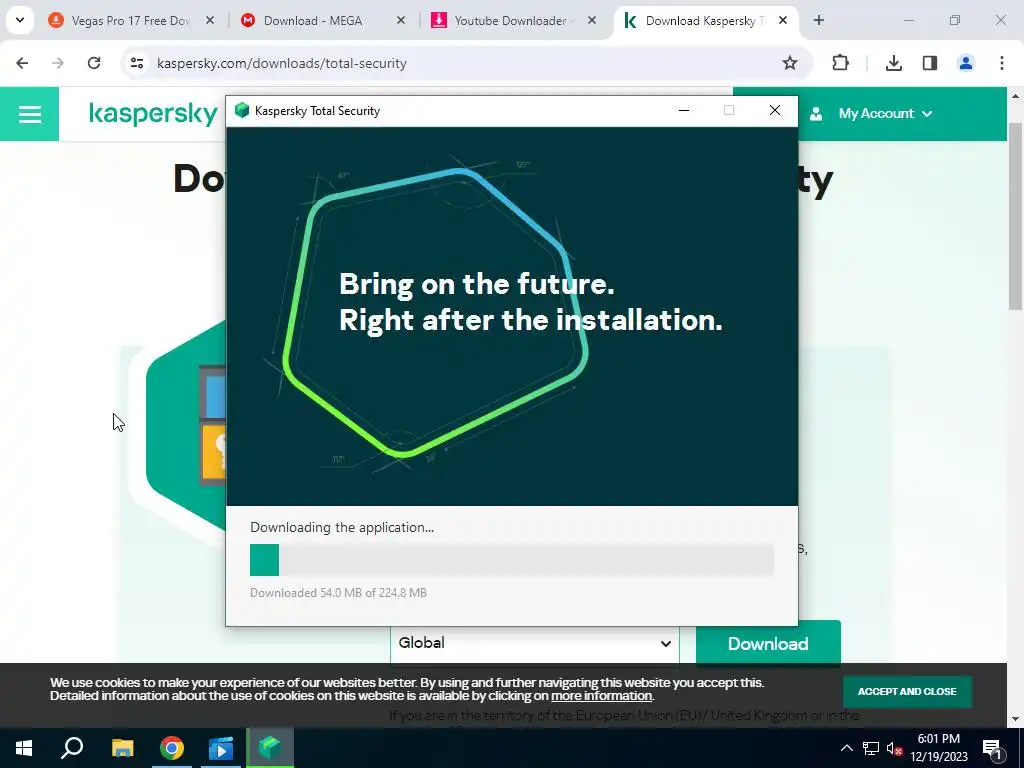This screenshot has height=768, width=1024.
Task: Toggle the browser side panel
Action: (x=930, y=63)
